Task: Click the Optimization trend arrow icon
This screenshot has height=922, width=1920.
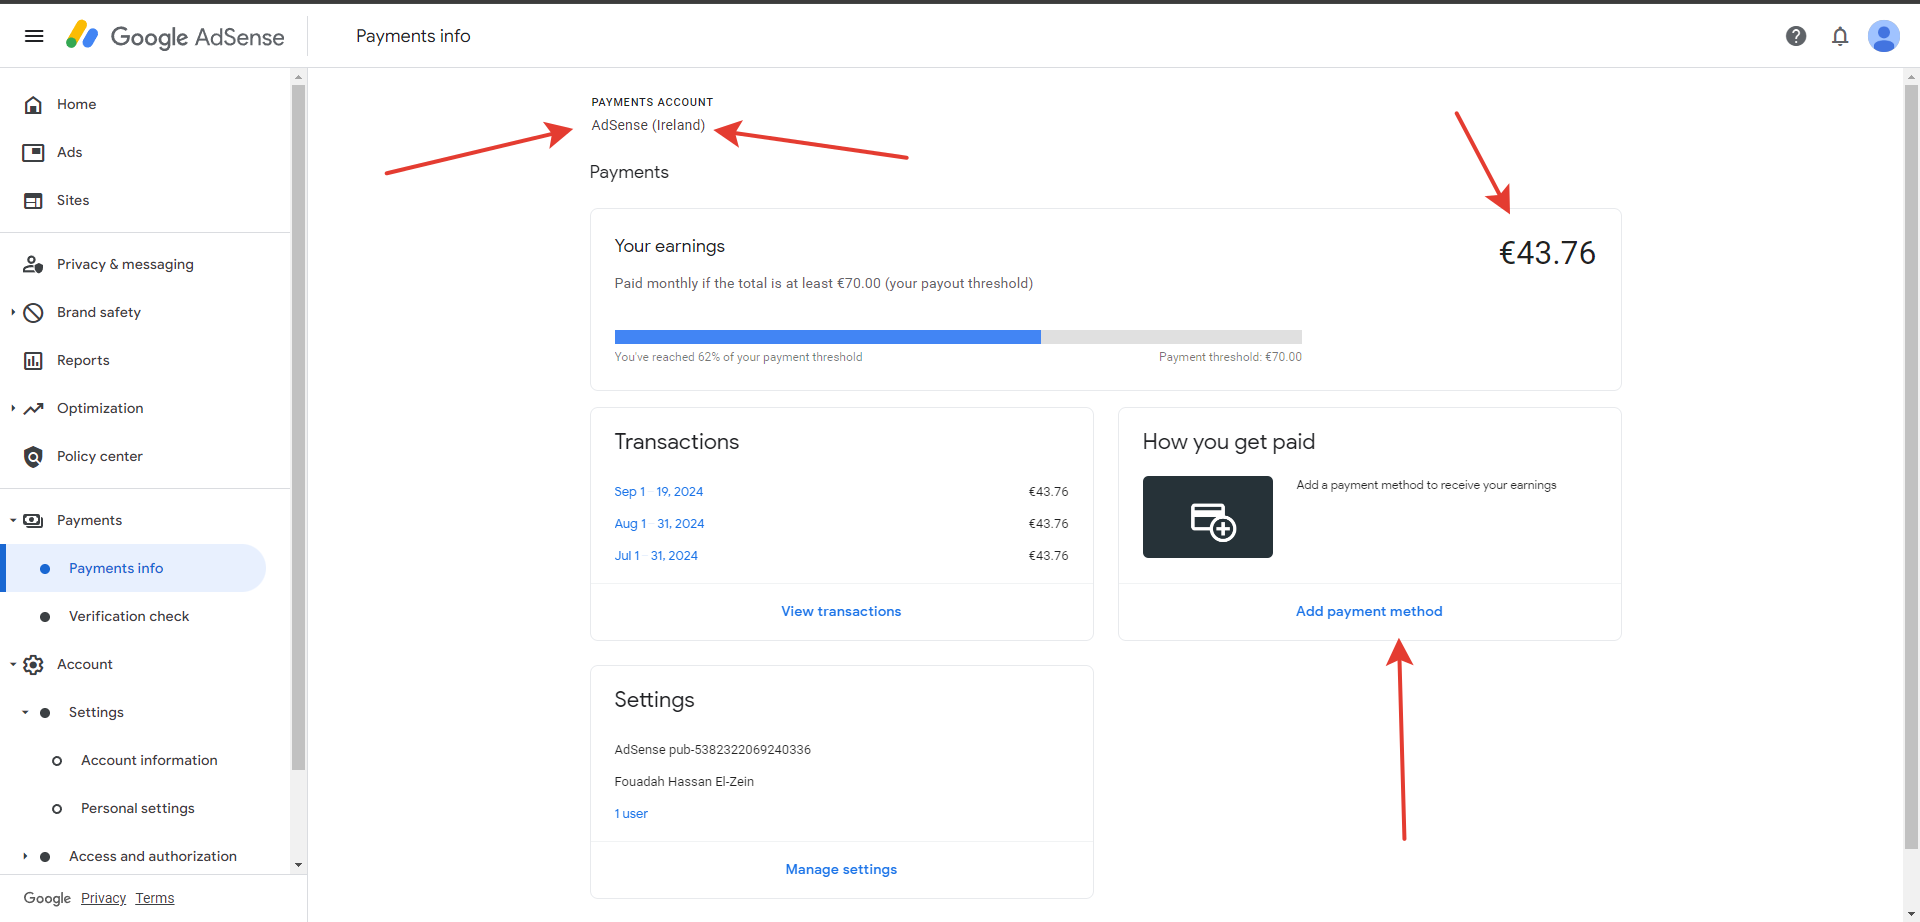Action: 33,408
